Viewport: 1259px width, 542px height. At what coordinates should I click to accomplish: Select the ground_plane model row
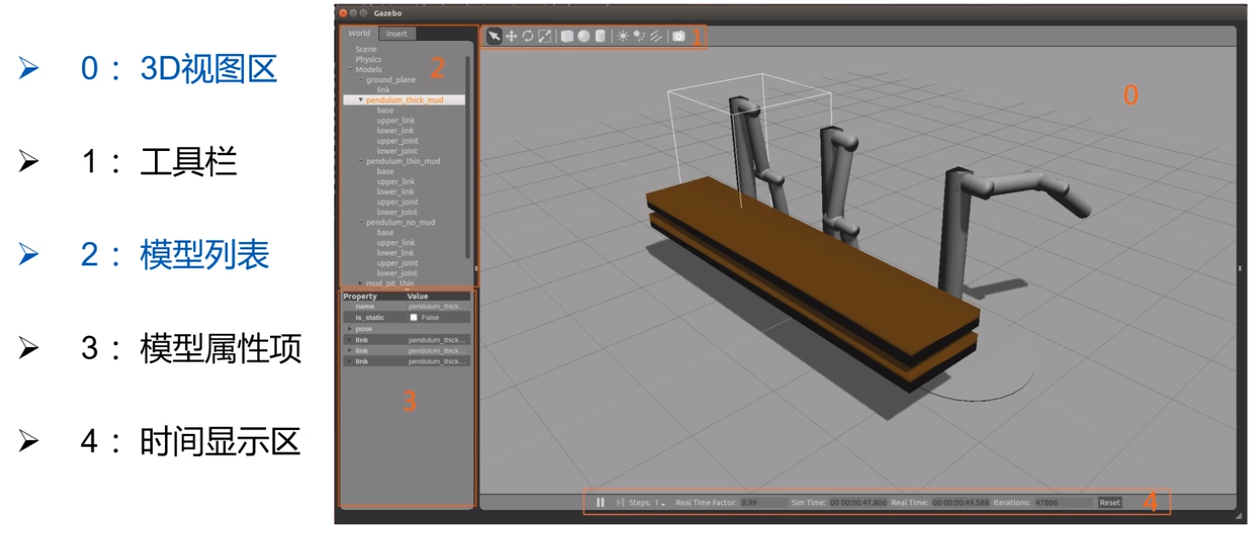click(x=391, y=80)
